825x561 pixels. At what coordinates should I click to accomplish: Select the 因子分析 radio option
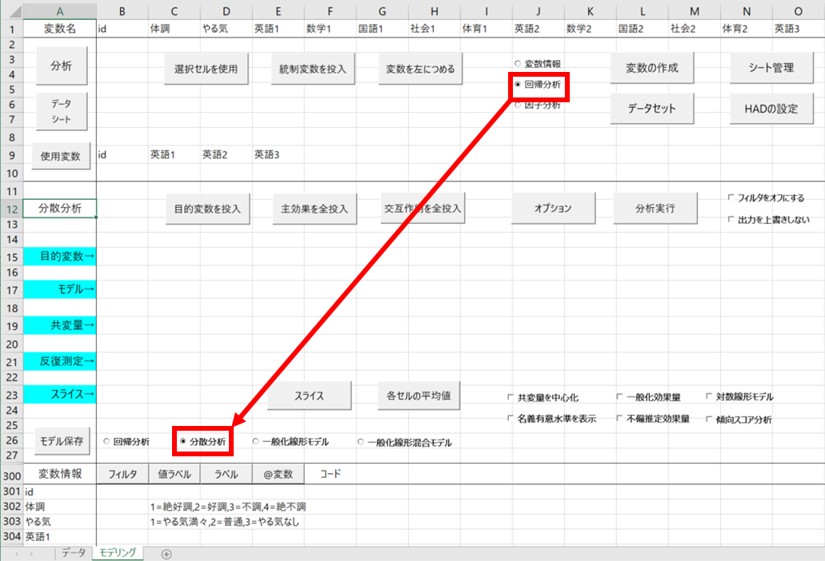coord(518,105)
